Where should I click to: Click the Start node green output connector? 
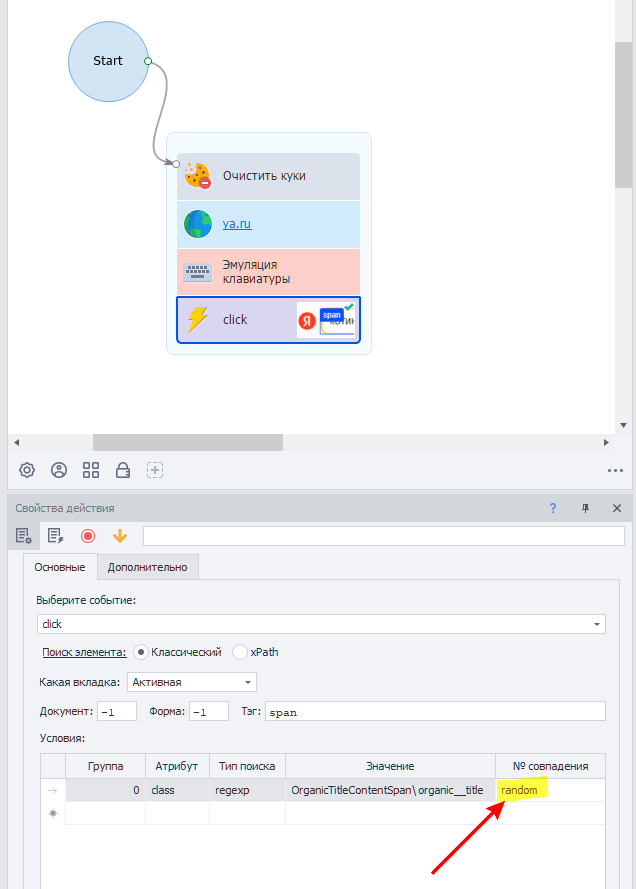click(148, 61)
